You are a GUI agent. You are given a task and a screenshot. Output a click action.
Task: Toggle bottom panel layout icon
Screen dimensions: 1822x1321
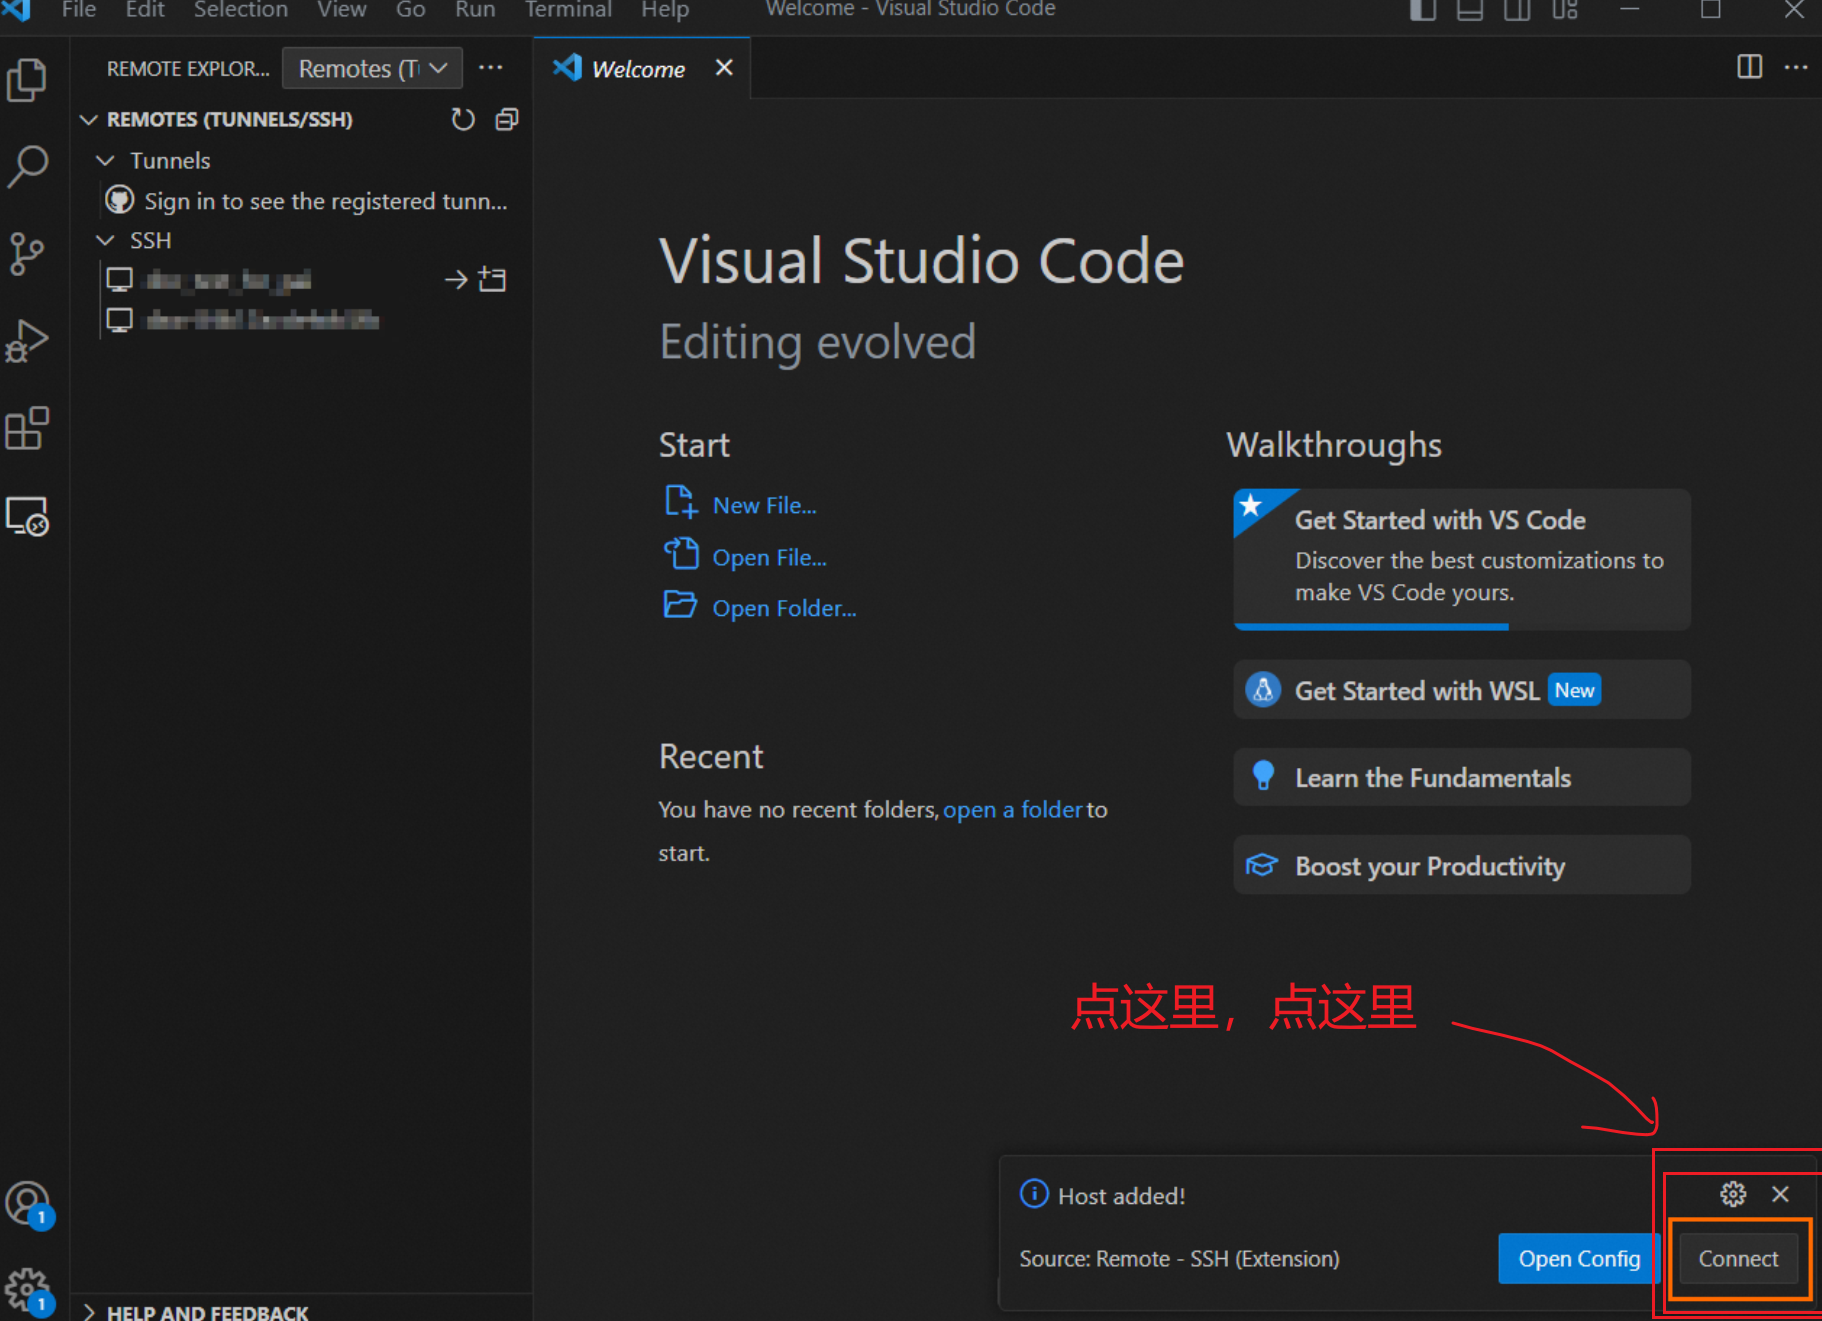[1469, 10]
